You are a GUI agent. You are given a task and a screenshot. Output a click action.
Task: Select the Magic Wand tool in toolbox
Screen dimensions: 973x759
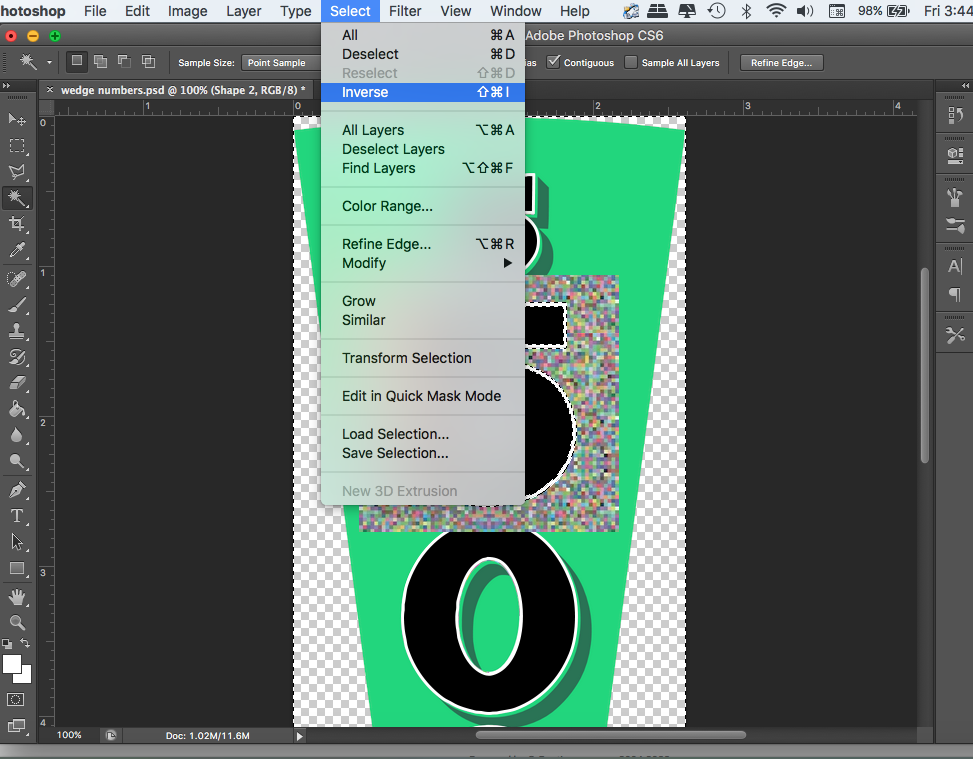[x=17, y=198]
